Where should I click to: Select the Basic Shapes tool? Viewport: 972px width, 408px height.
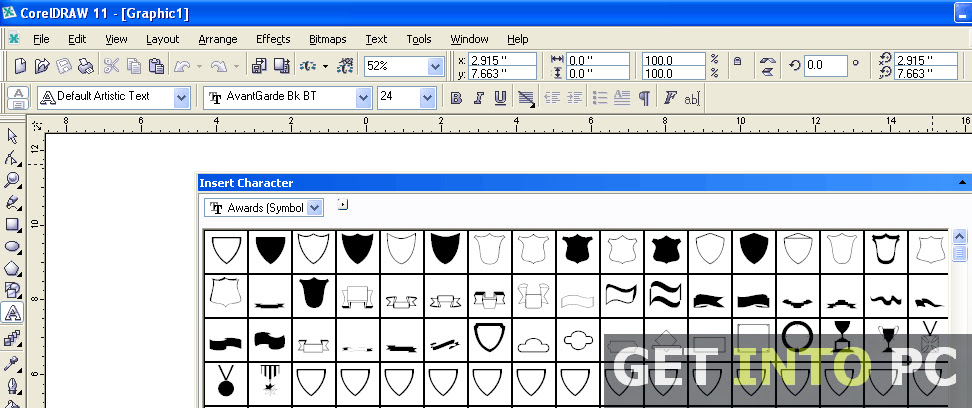point(12,291)
